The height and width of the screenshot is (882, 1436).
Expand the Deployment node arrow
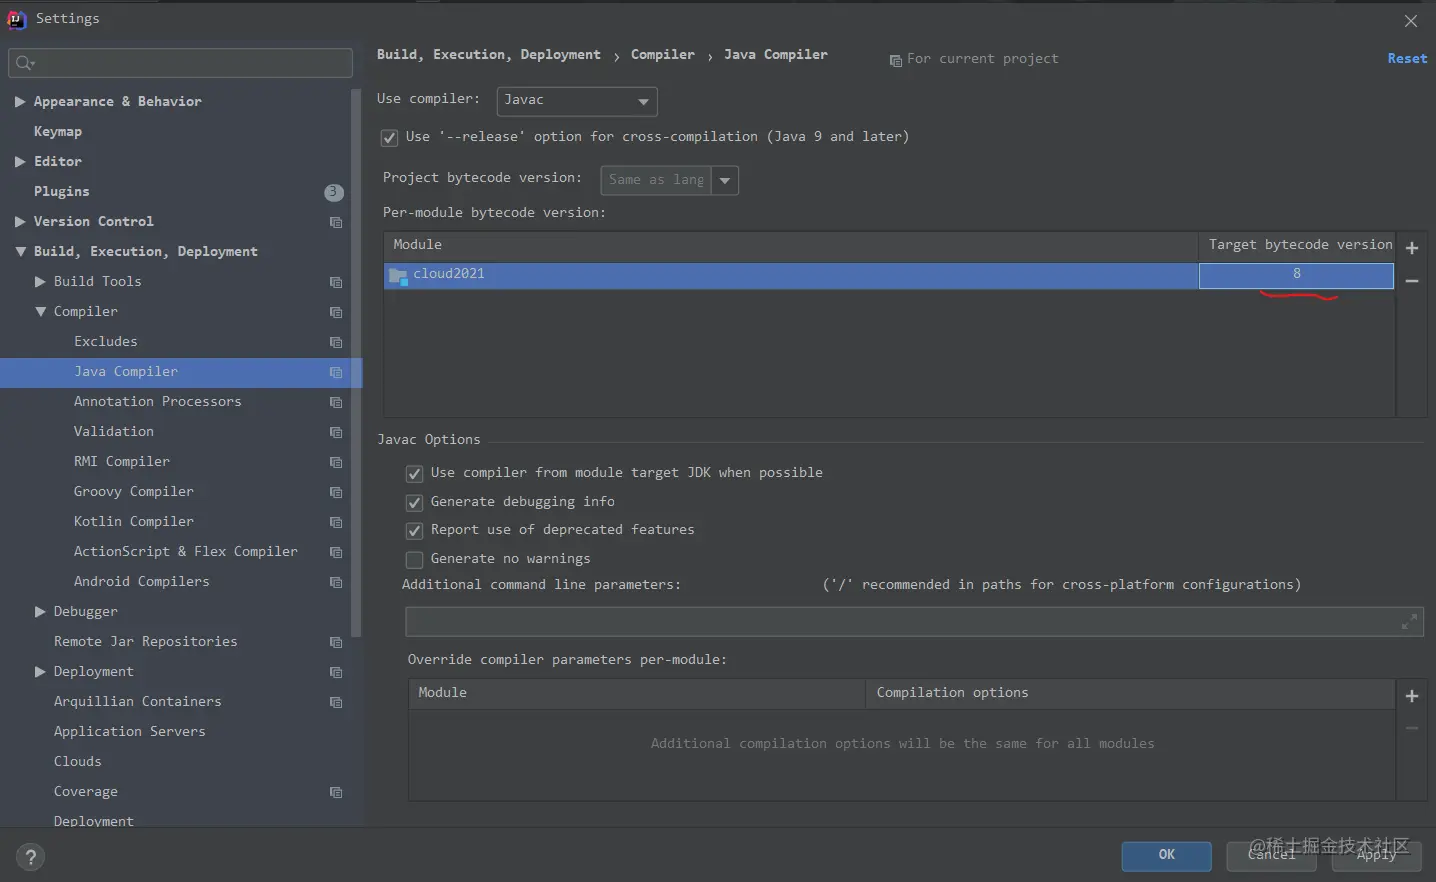40,672
